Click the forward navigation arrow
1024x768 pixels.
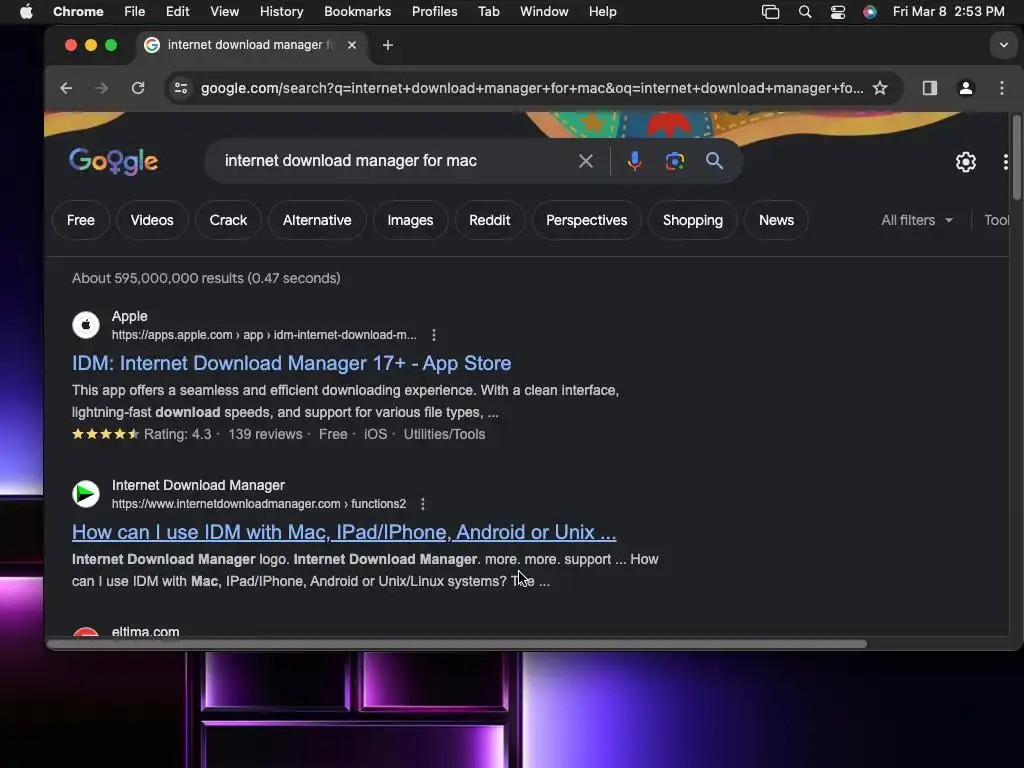coord(102,88)
